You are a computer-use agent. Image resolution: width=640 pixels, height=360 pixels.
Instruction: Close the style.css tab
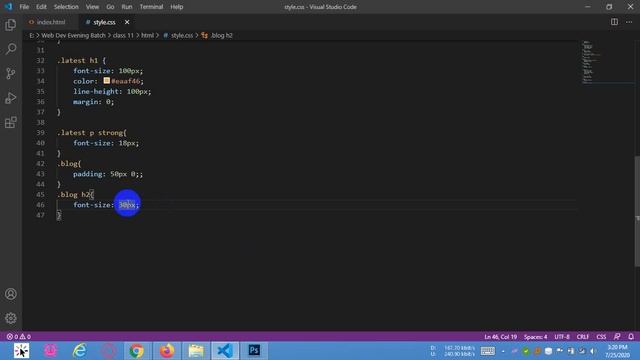[x=127, y=22]
